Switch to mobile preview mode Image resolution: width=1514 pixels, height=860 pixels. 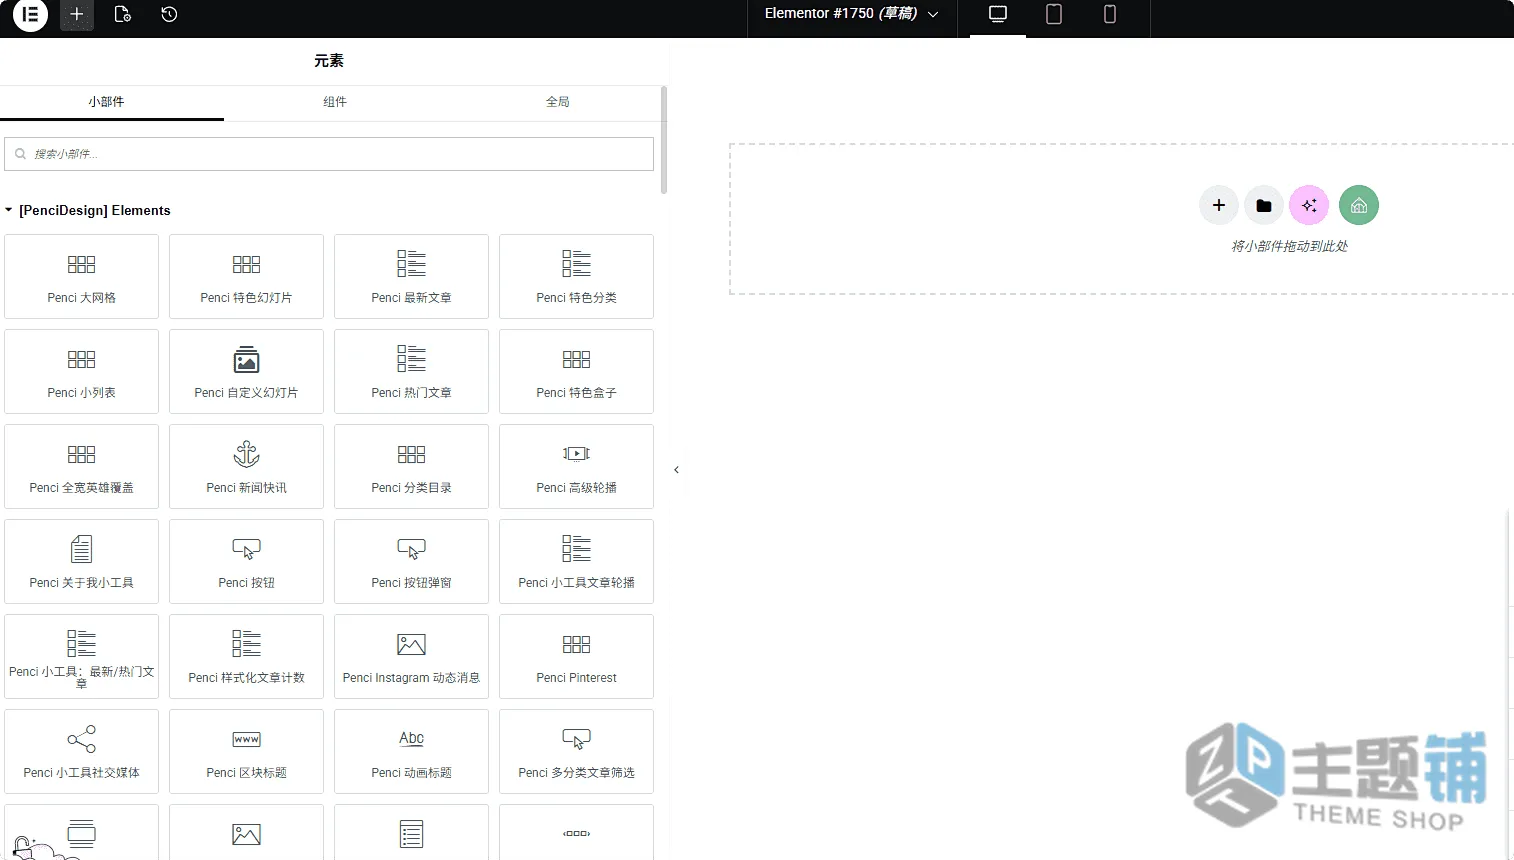pyautogui.click(x=1110, y=15)
